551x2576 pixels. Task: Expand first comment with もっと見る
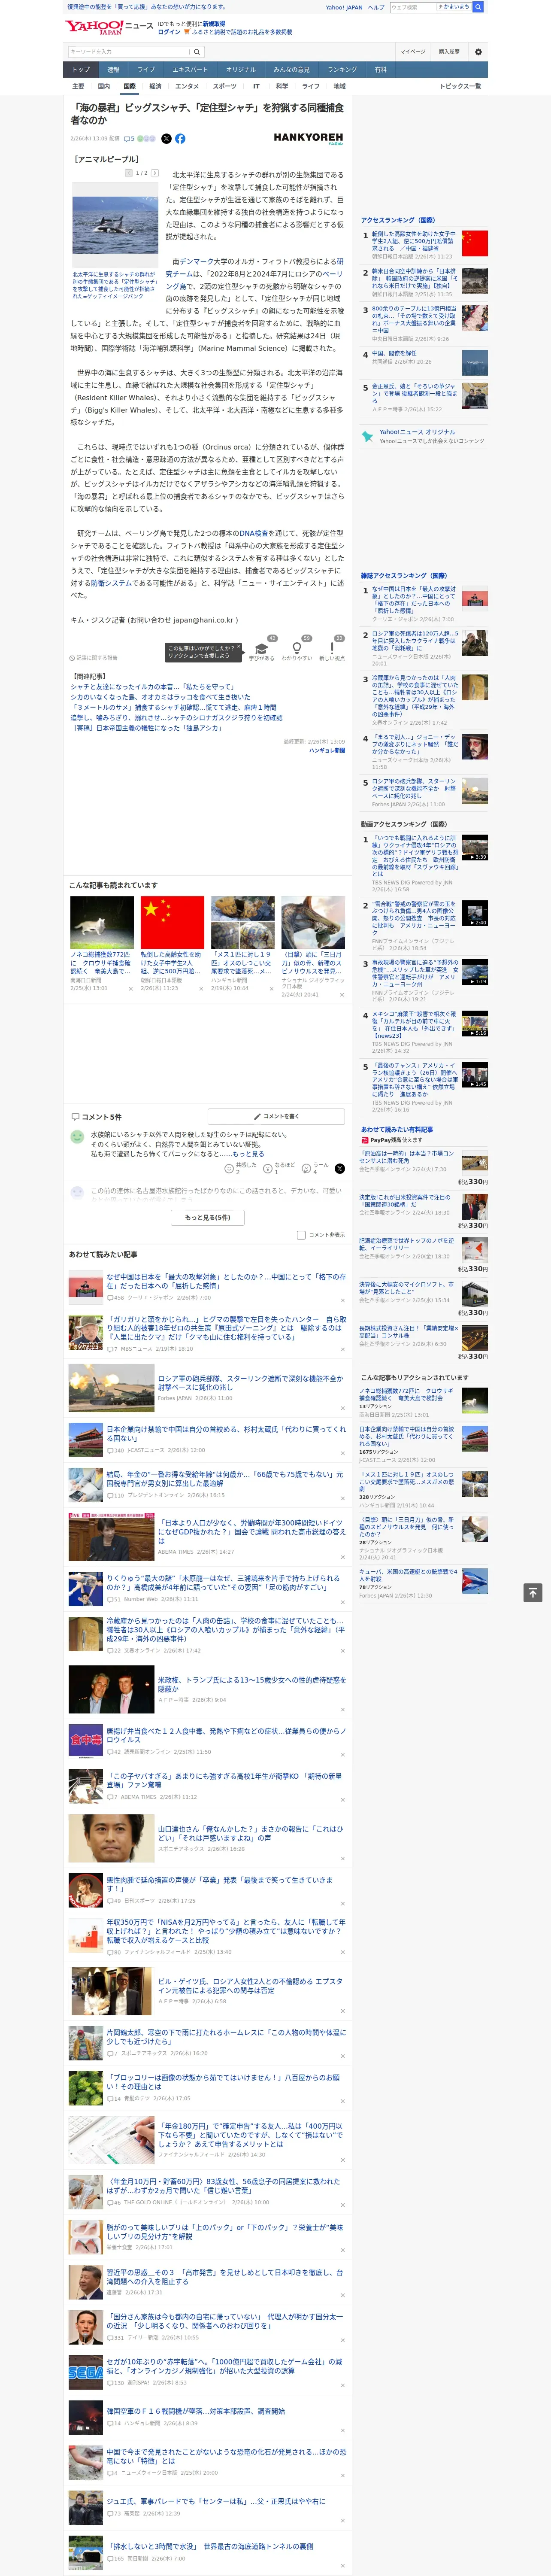pyautogui.click(x=249, y=1153)
